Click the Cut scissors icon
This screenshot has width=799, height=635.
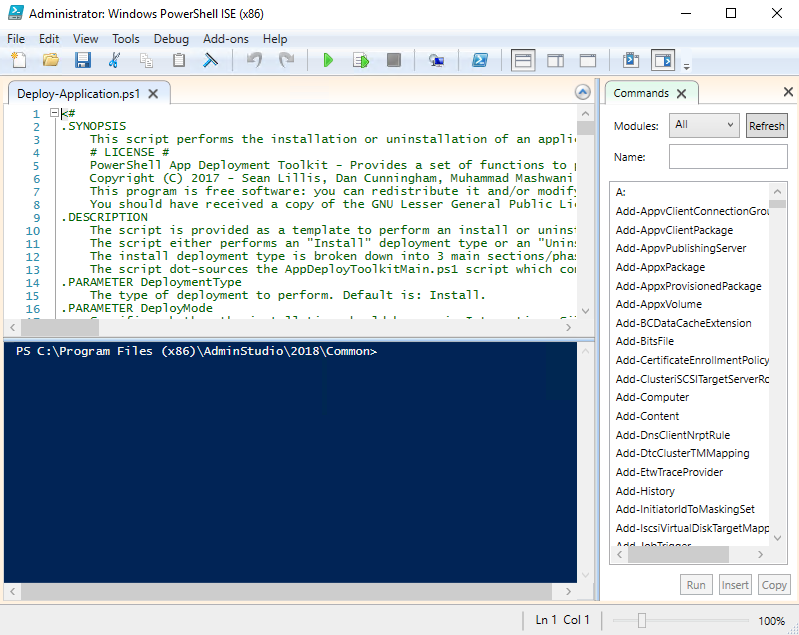click(x=114, y=61)
